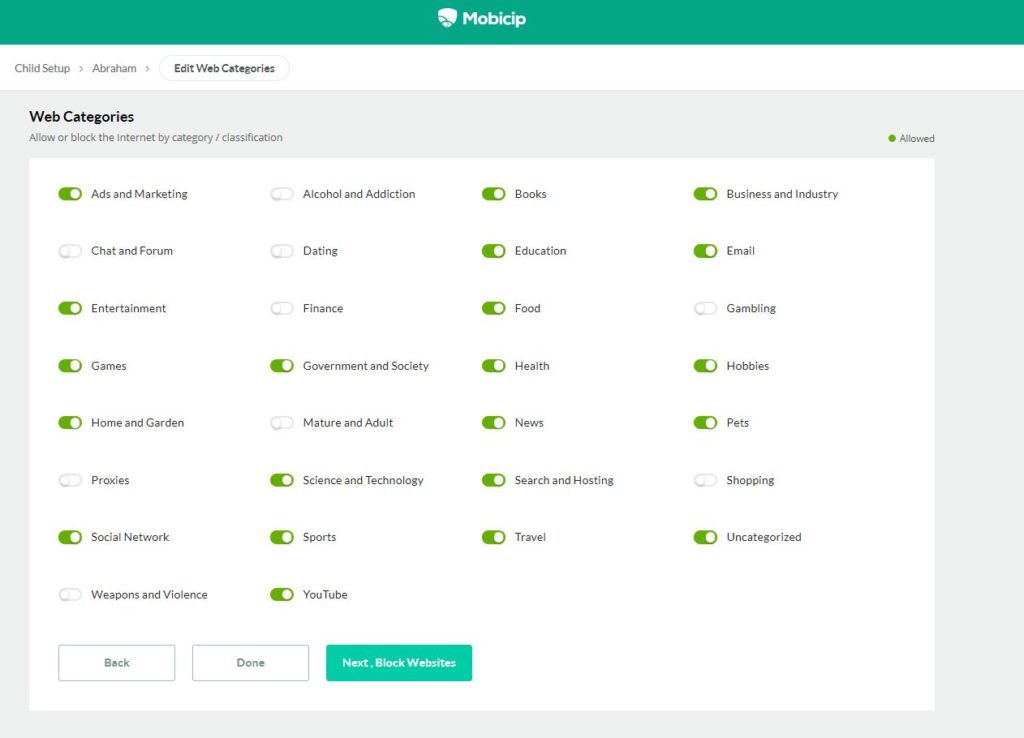1024x738 pixels.
Task: Select the Edit Web Categories tab
Action: coord(224,68)
